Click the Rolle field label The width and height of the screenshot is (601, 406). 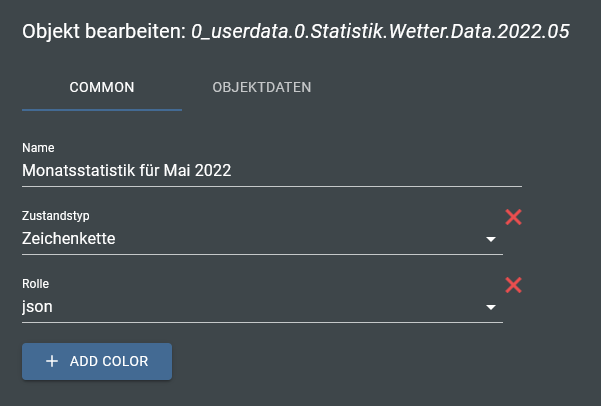tap(35, 284)
